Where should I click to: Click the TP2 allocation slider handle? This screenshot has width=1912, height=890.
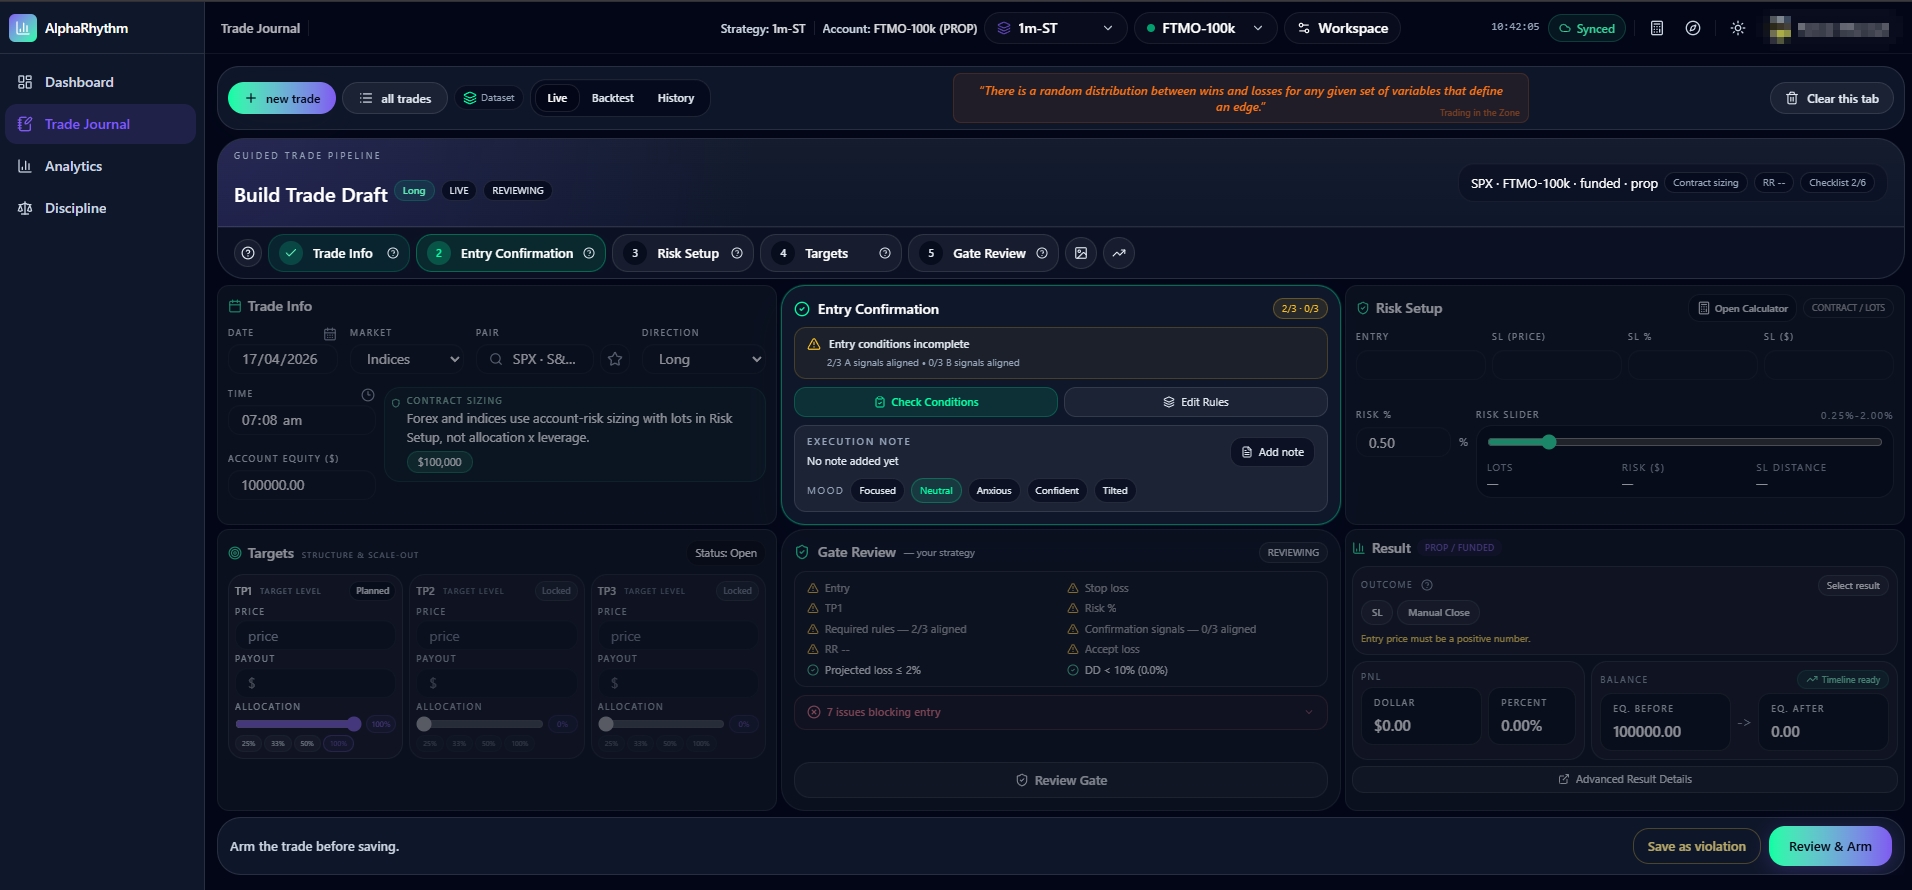tap(424, 724)
